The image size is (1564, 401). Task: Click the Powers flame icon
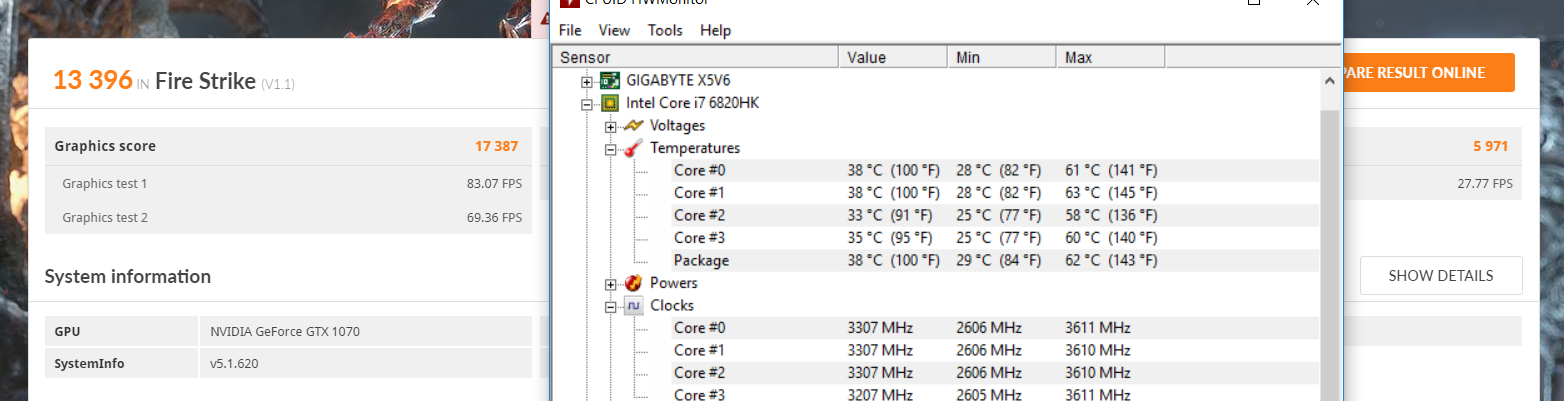tap(633, 283)
